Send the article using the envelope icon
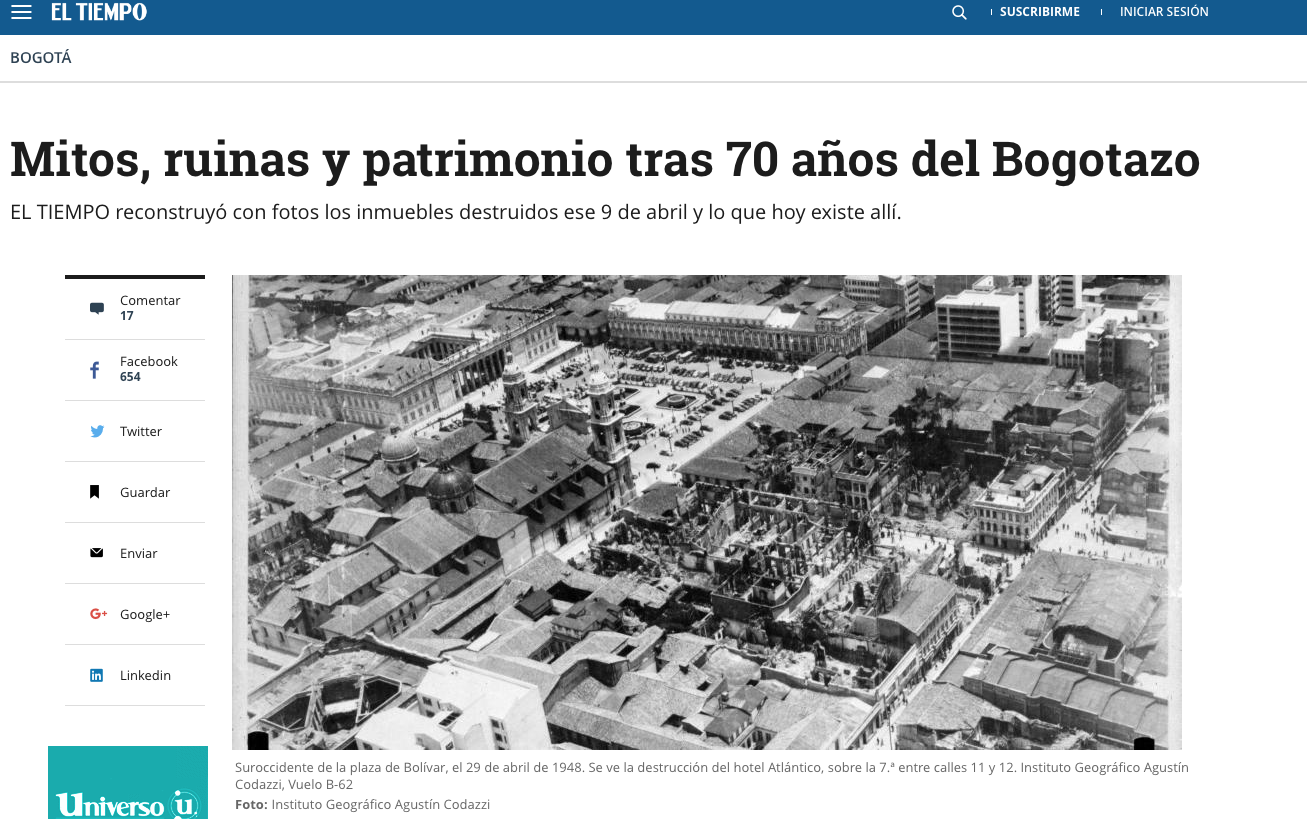 pyautogui.click(x=95, y=552)
